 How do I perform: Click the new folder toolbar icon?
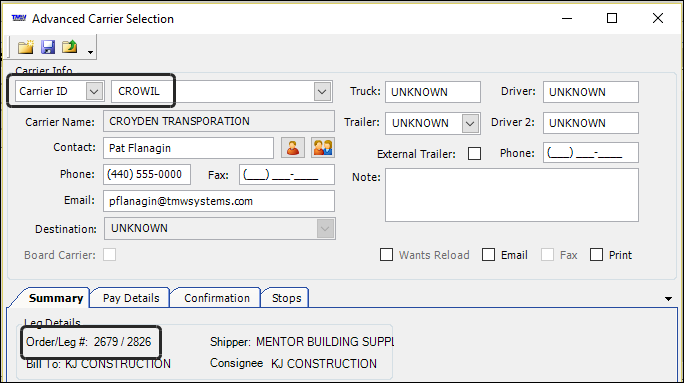click(26, 47)
